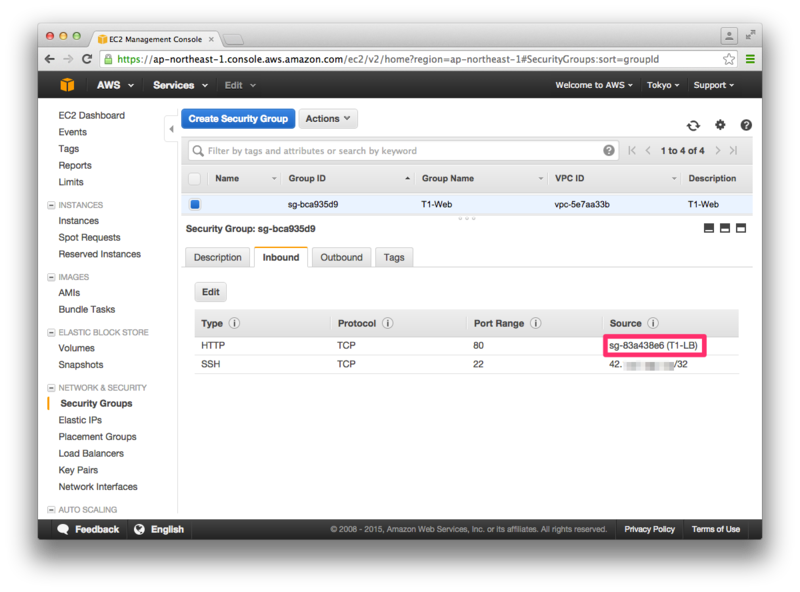The width and height of the screenshot is (800, 592).
Task: Reload the page with the refresh icon
Action: pyautogui.click(x=87, y=59)
